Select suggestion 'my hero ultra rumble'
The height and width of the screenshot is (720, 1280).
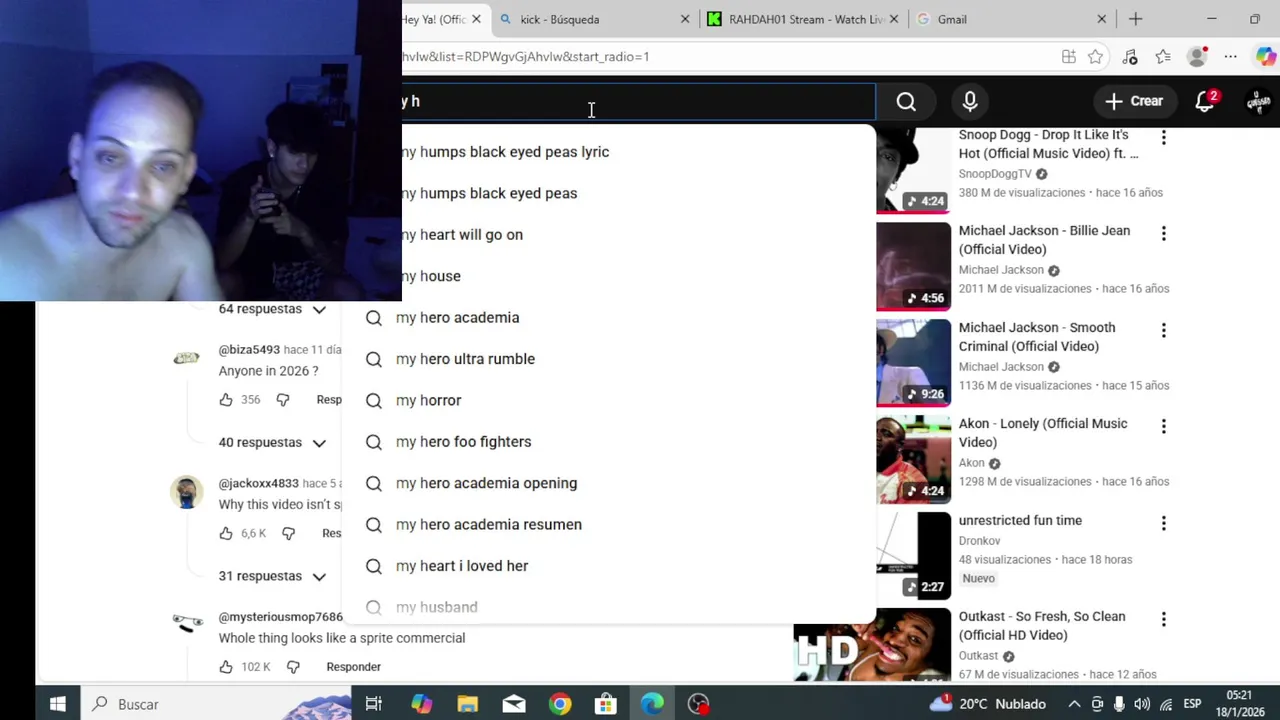[x=608, y=359]
